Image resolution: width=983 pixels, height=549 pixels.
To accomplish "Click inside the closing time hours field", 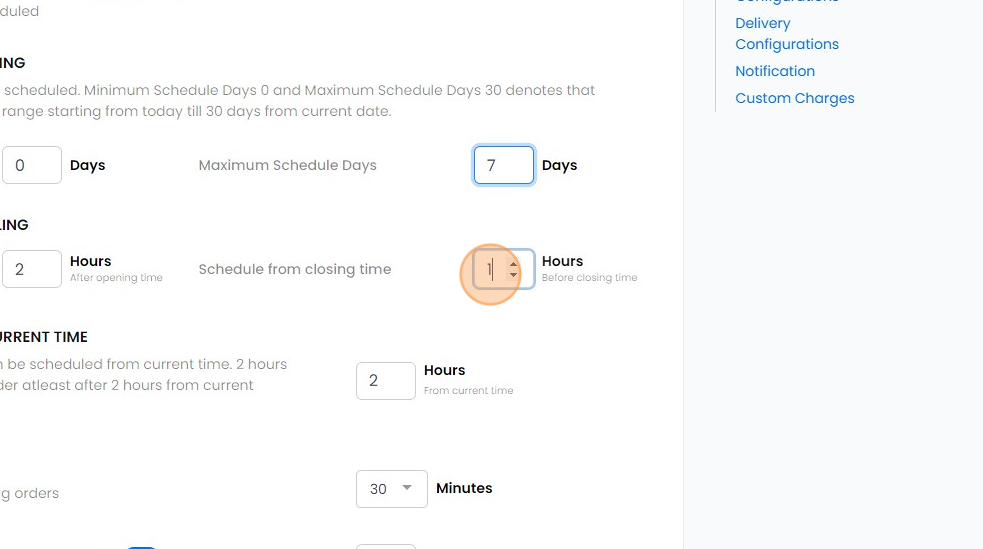I will click(492, 270).
